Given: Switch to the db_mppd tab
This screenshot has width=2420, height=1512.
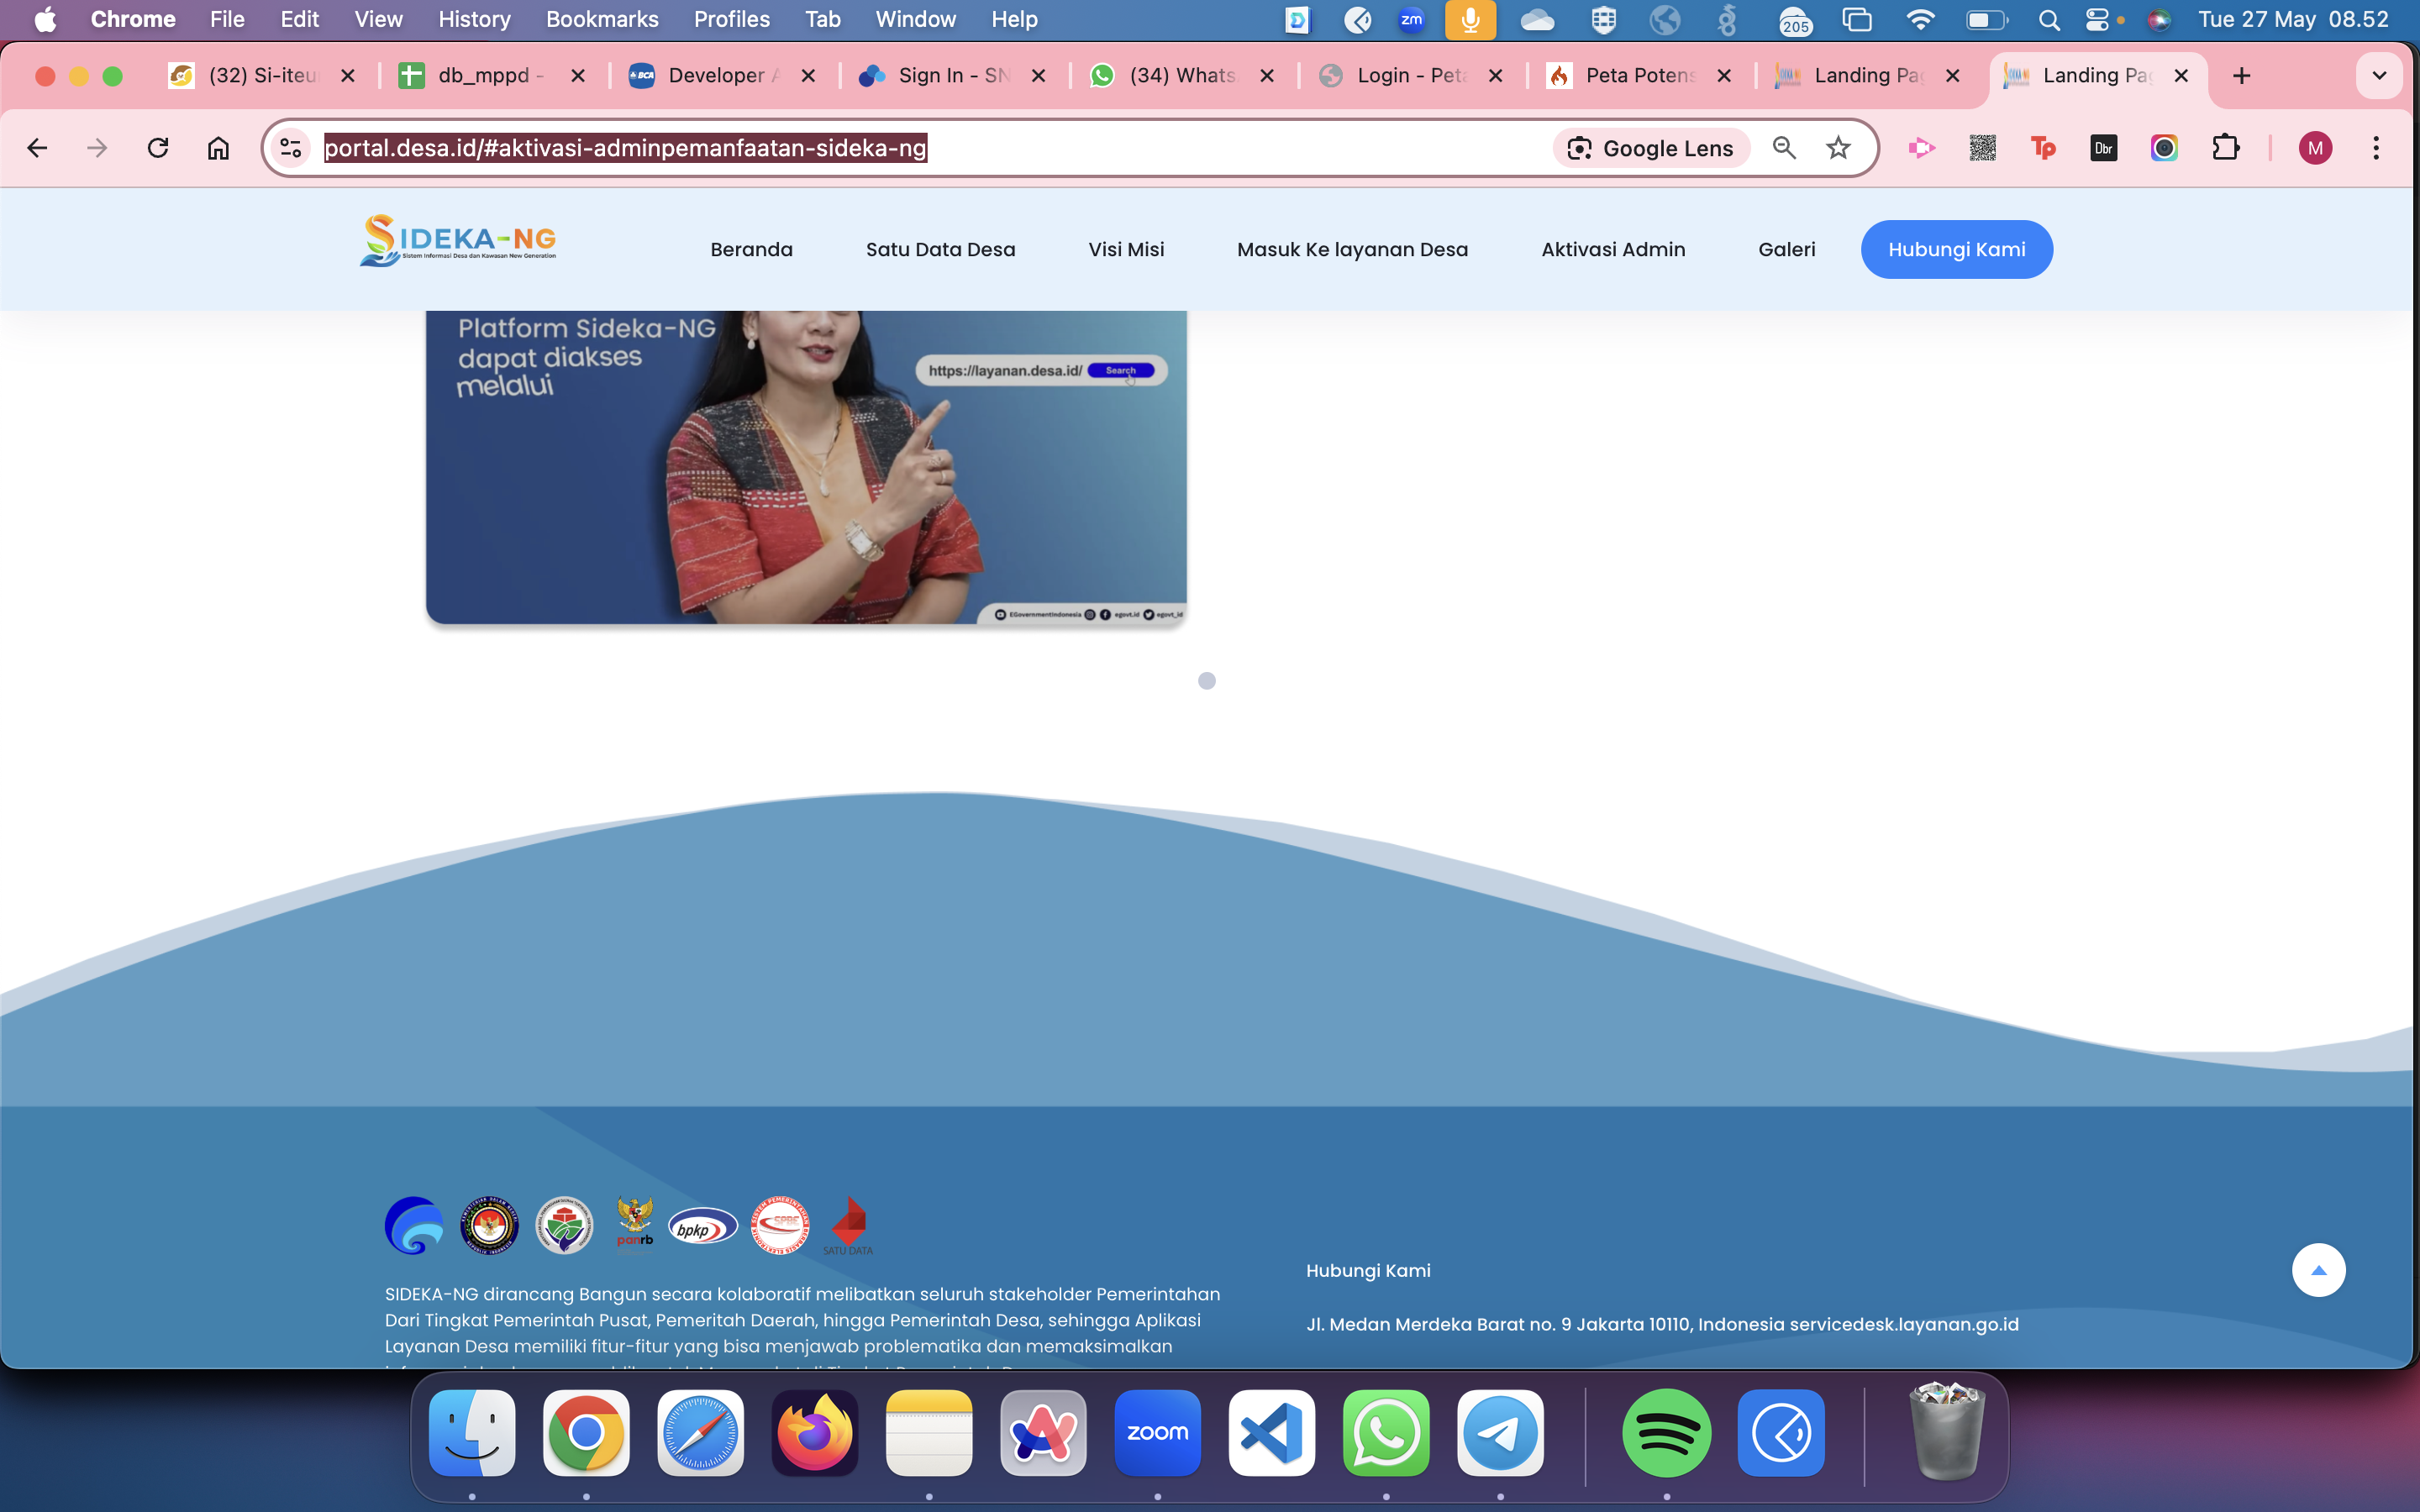Looking at the screenshot, I should (x=492, y=76).
